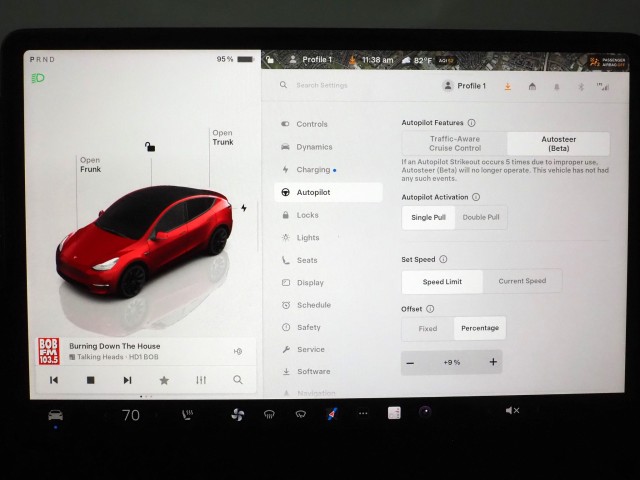Open the Profile 1 selector in settings
The image size is (640, 480).
pos(464,86)
